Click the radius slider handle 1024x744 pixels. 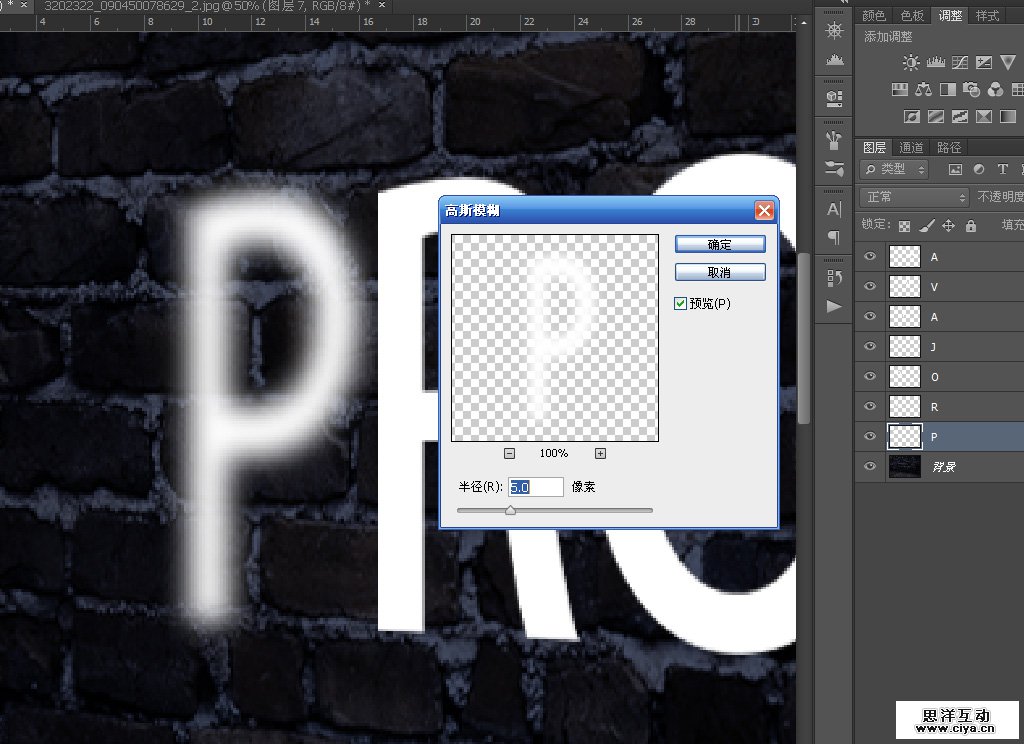point(510,510)
